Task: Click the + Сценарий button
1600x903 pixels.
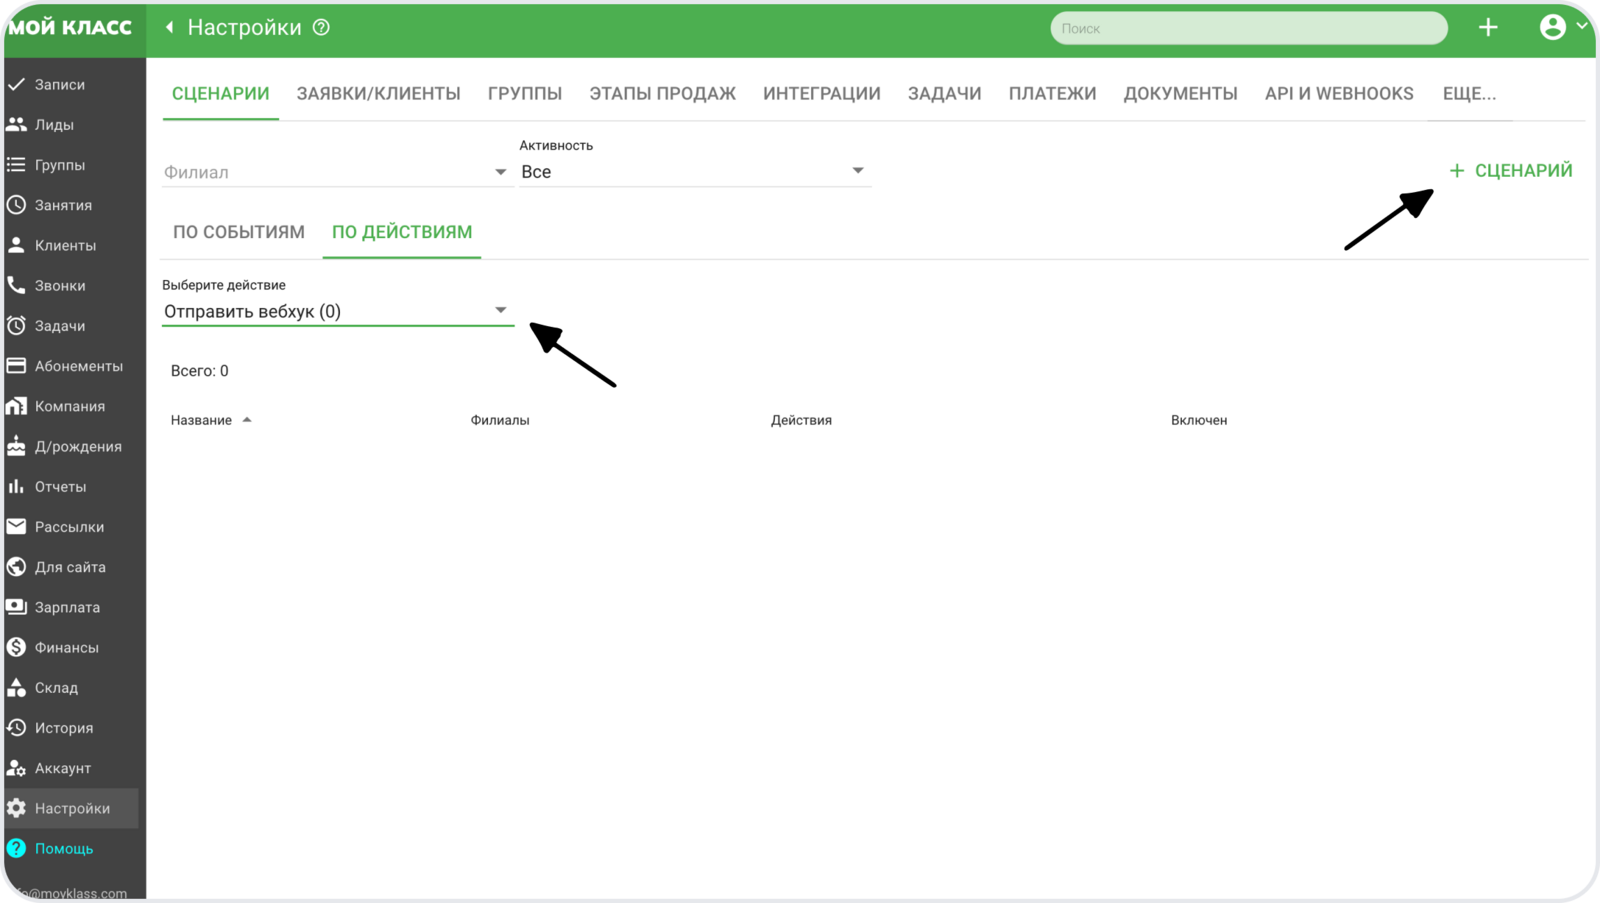Action: click(x=1511, y=171)
